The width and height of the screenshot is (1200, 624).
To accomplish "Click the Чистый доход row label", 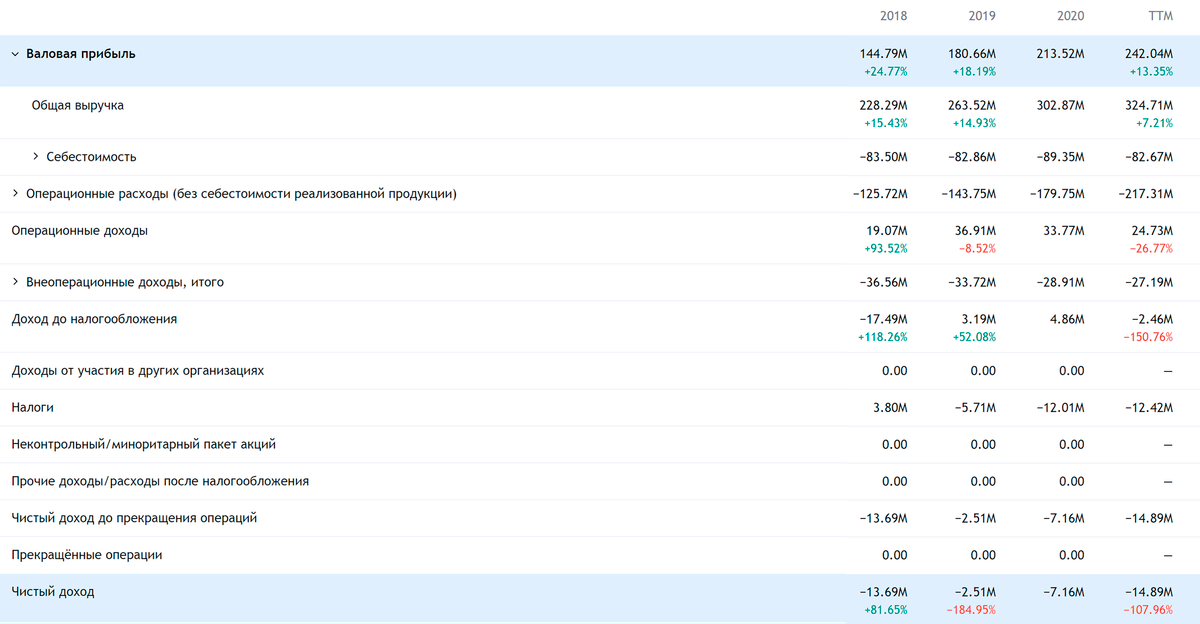I will pos(52,592).
